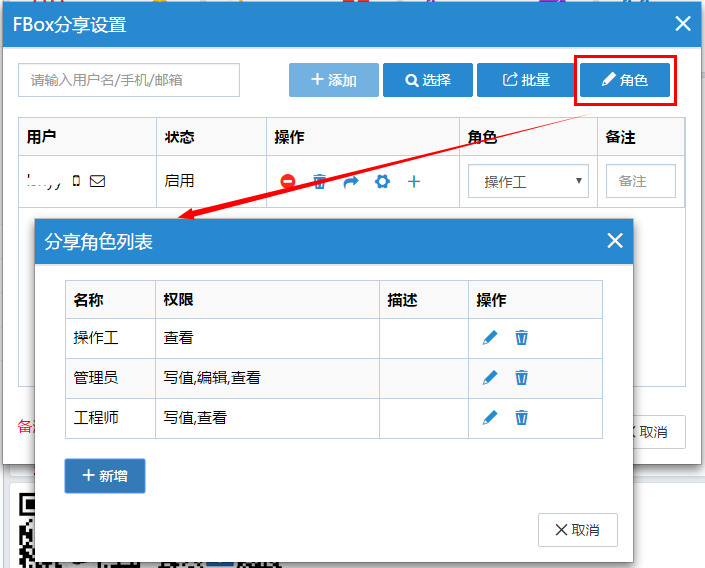Click the share arrow icon in user row
Viewport: 705px width, 568px height.
pyautogui.click(x=350, y=182)
